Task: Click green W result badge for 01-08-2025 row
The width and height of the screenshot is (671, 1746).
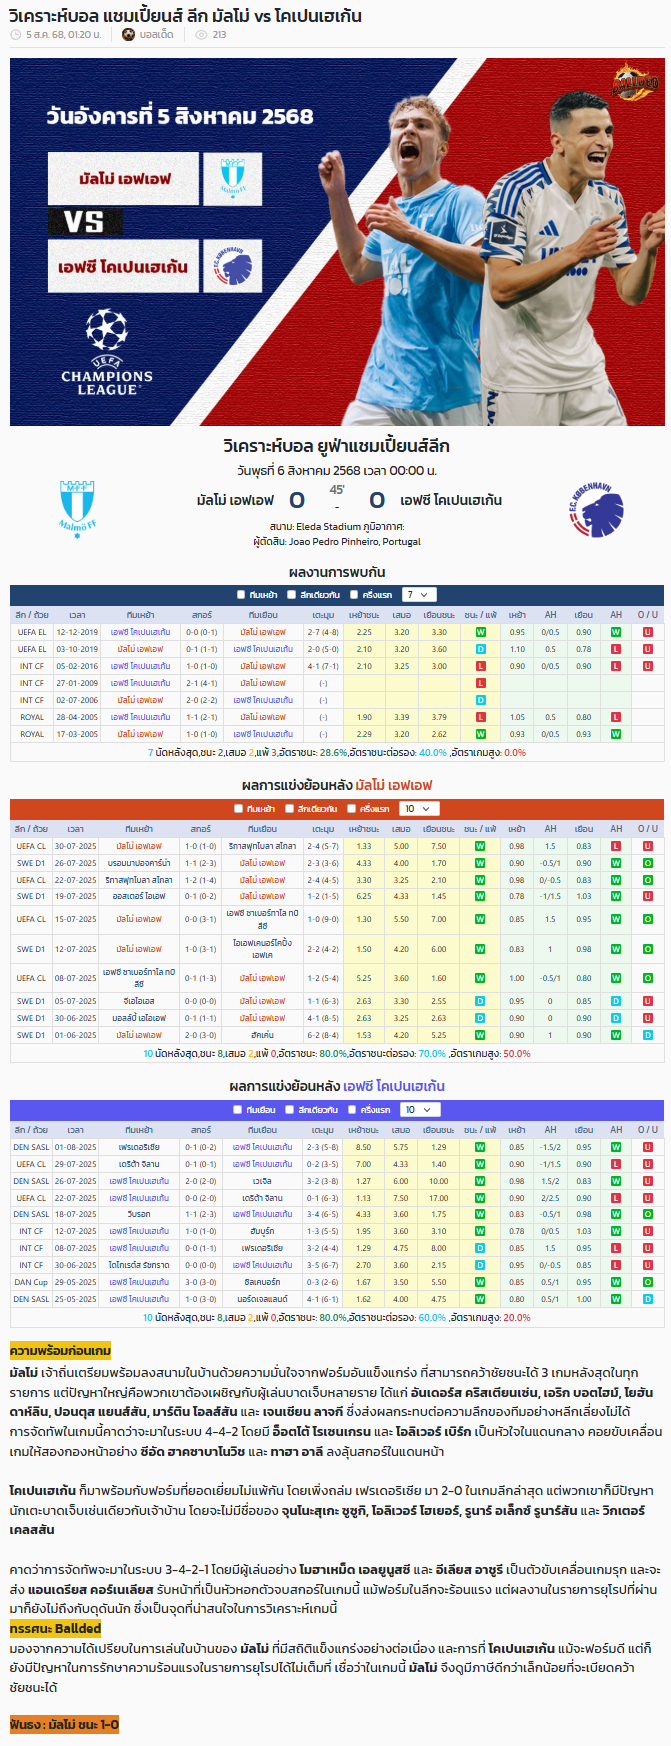Action: click(x=481, y=1147)
